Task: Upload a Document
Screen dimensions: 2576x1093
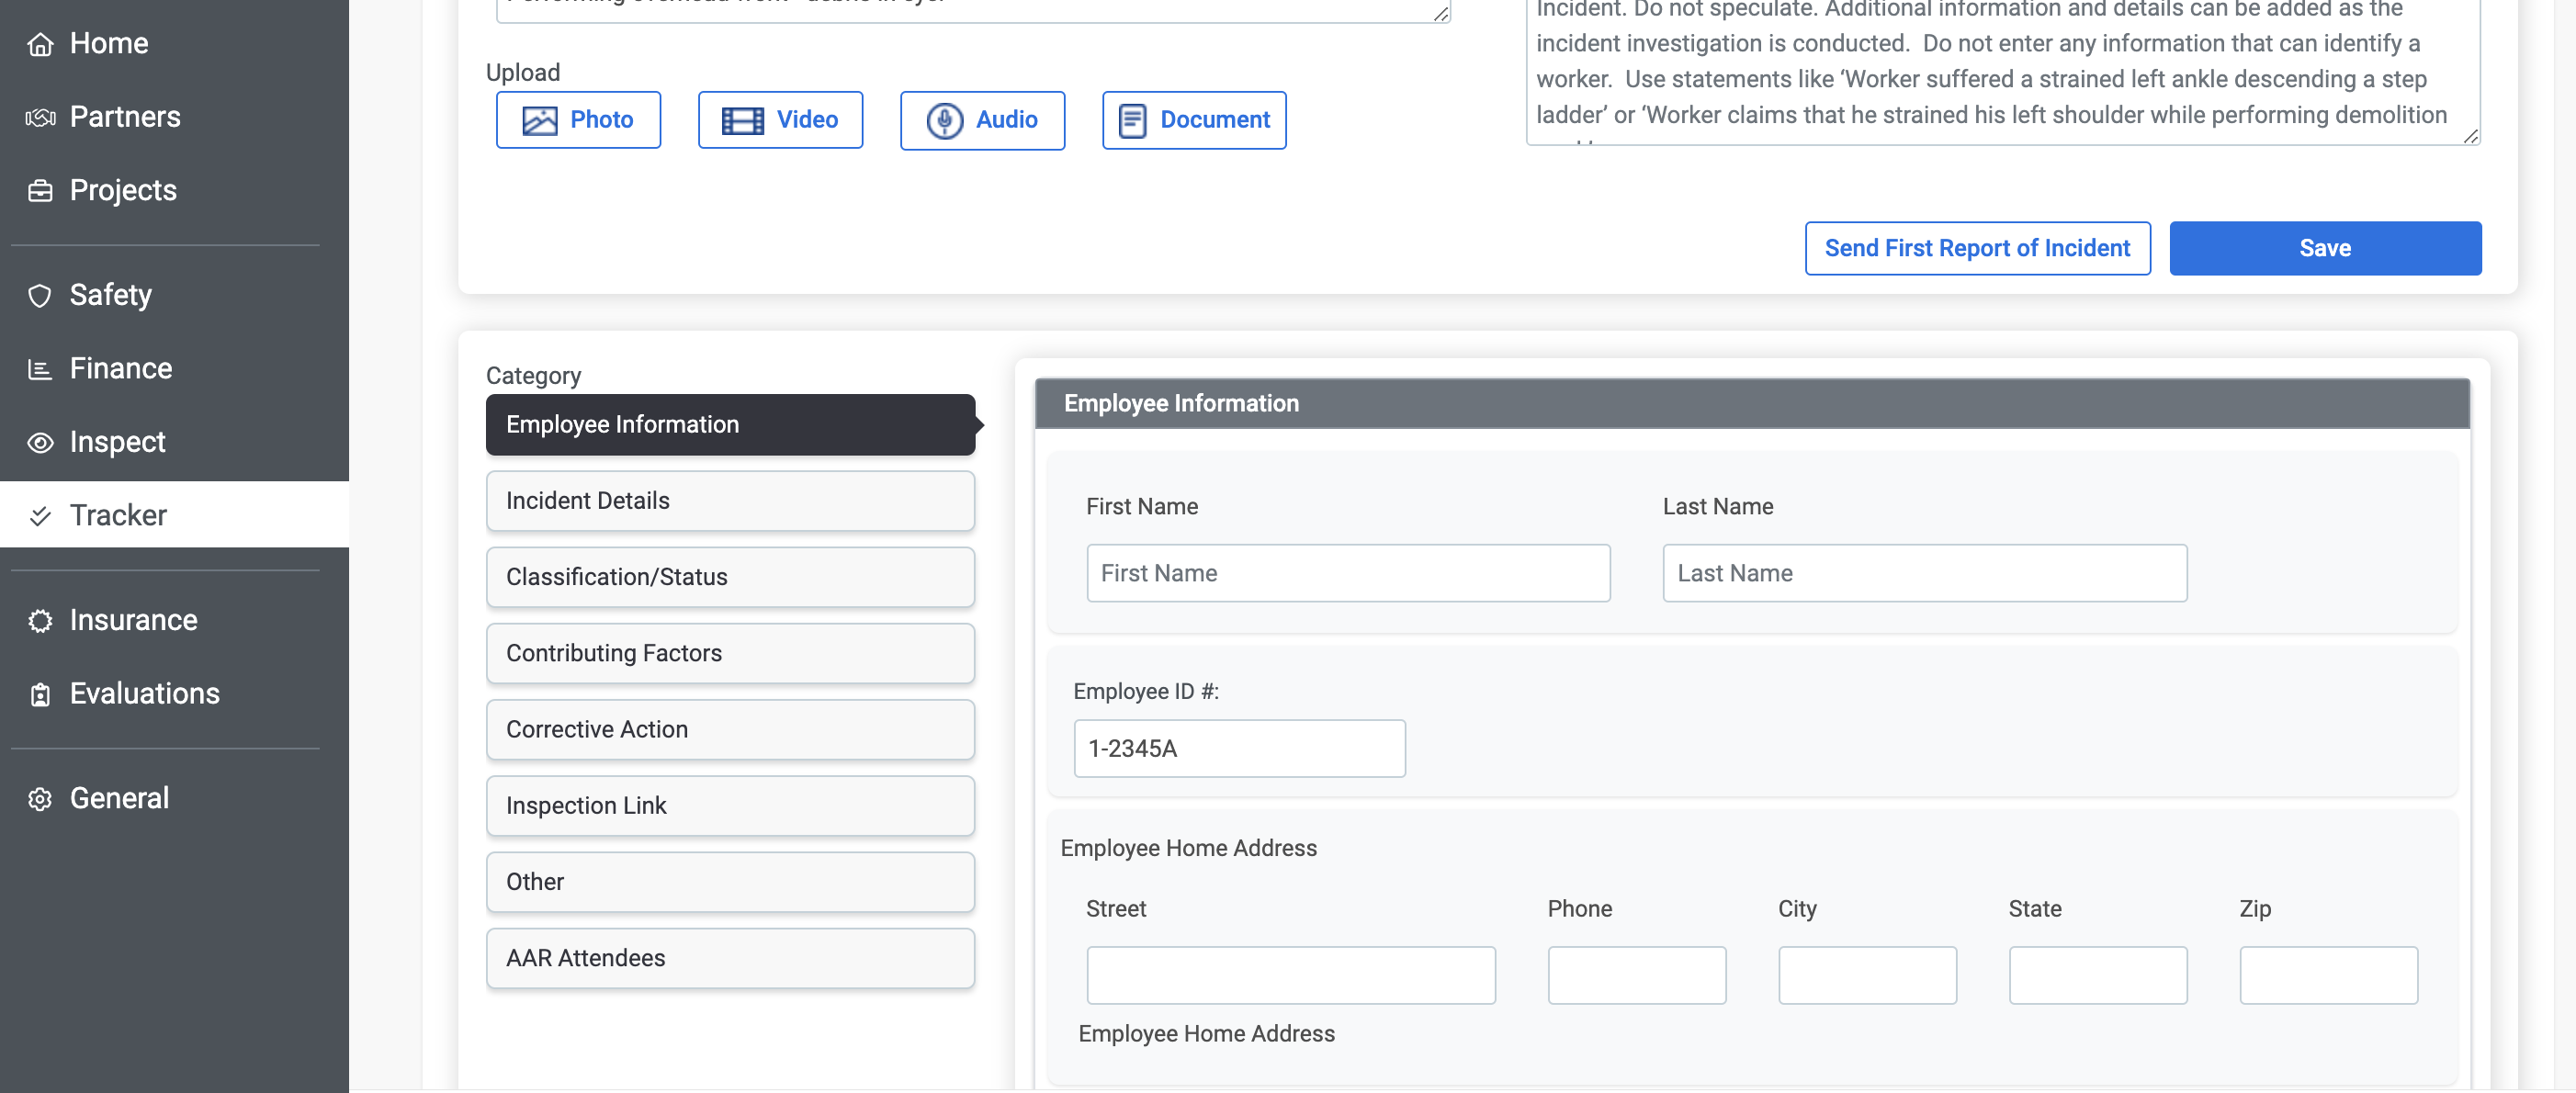Action: click(1194, 120)
